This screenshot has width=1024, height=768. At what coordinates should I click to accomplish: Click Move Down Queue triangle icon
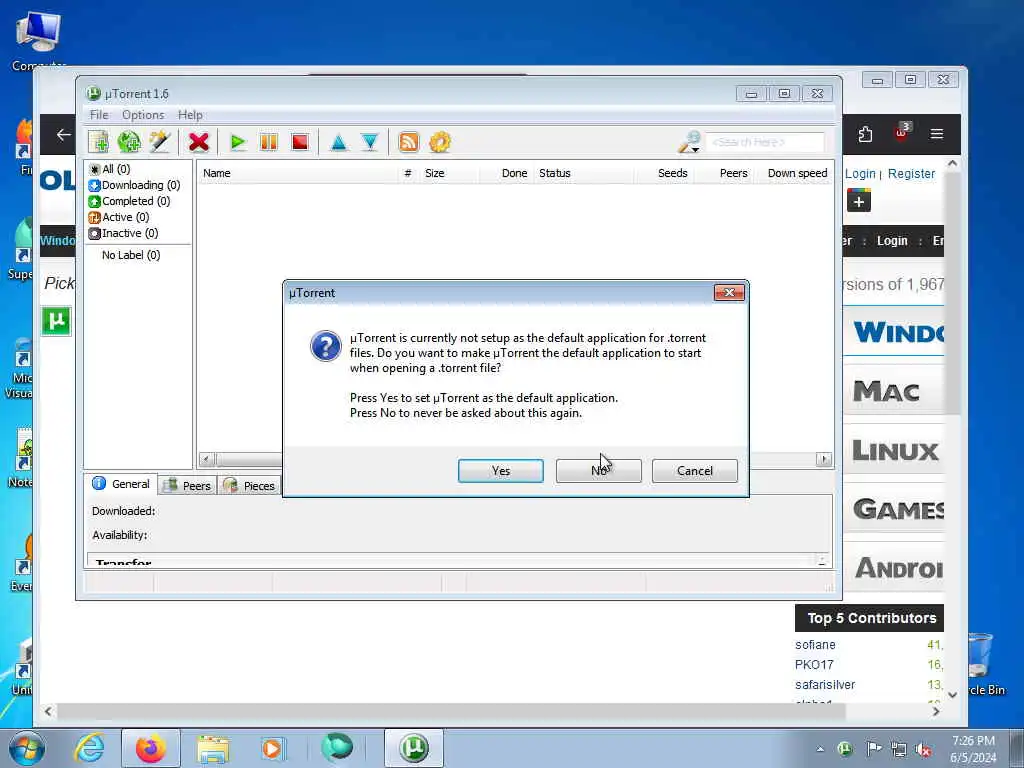tap(370, 142)
